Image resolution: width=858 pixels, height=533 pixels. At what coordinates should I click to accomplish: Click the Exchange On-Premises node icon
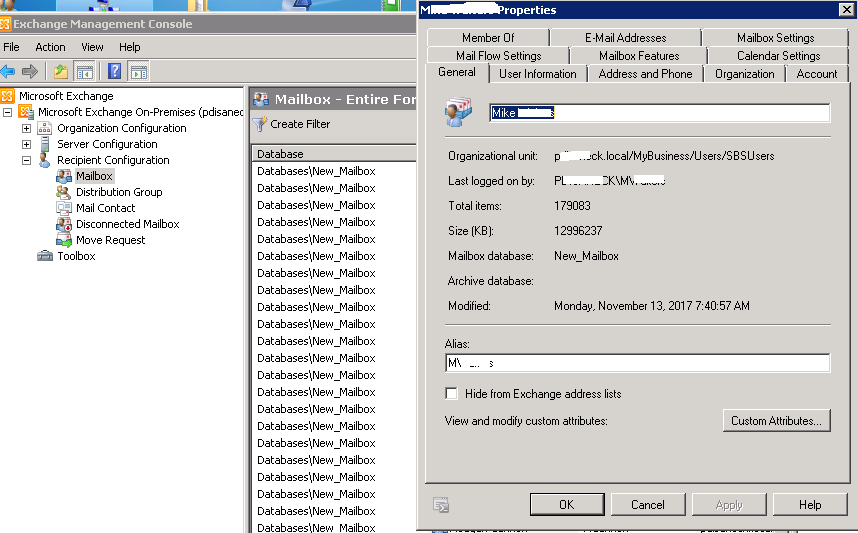[26, 112]
